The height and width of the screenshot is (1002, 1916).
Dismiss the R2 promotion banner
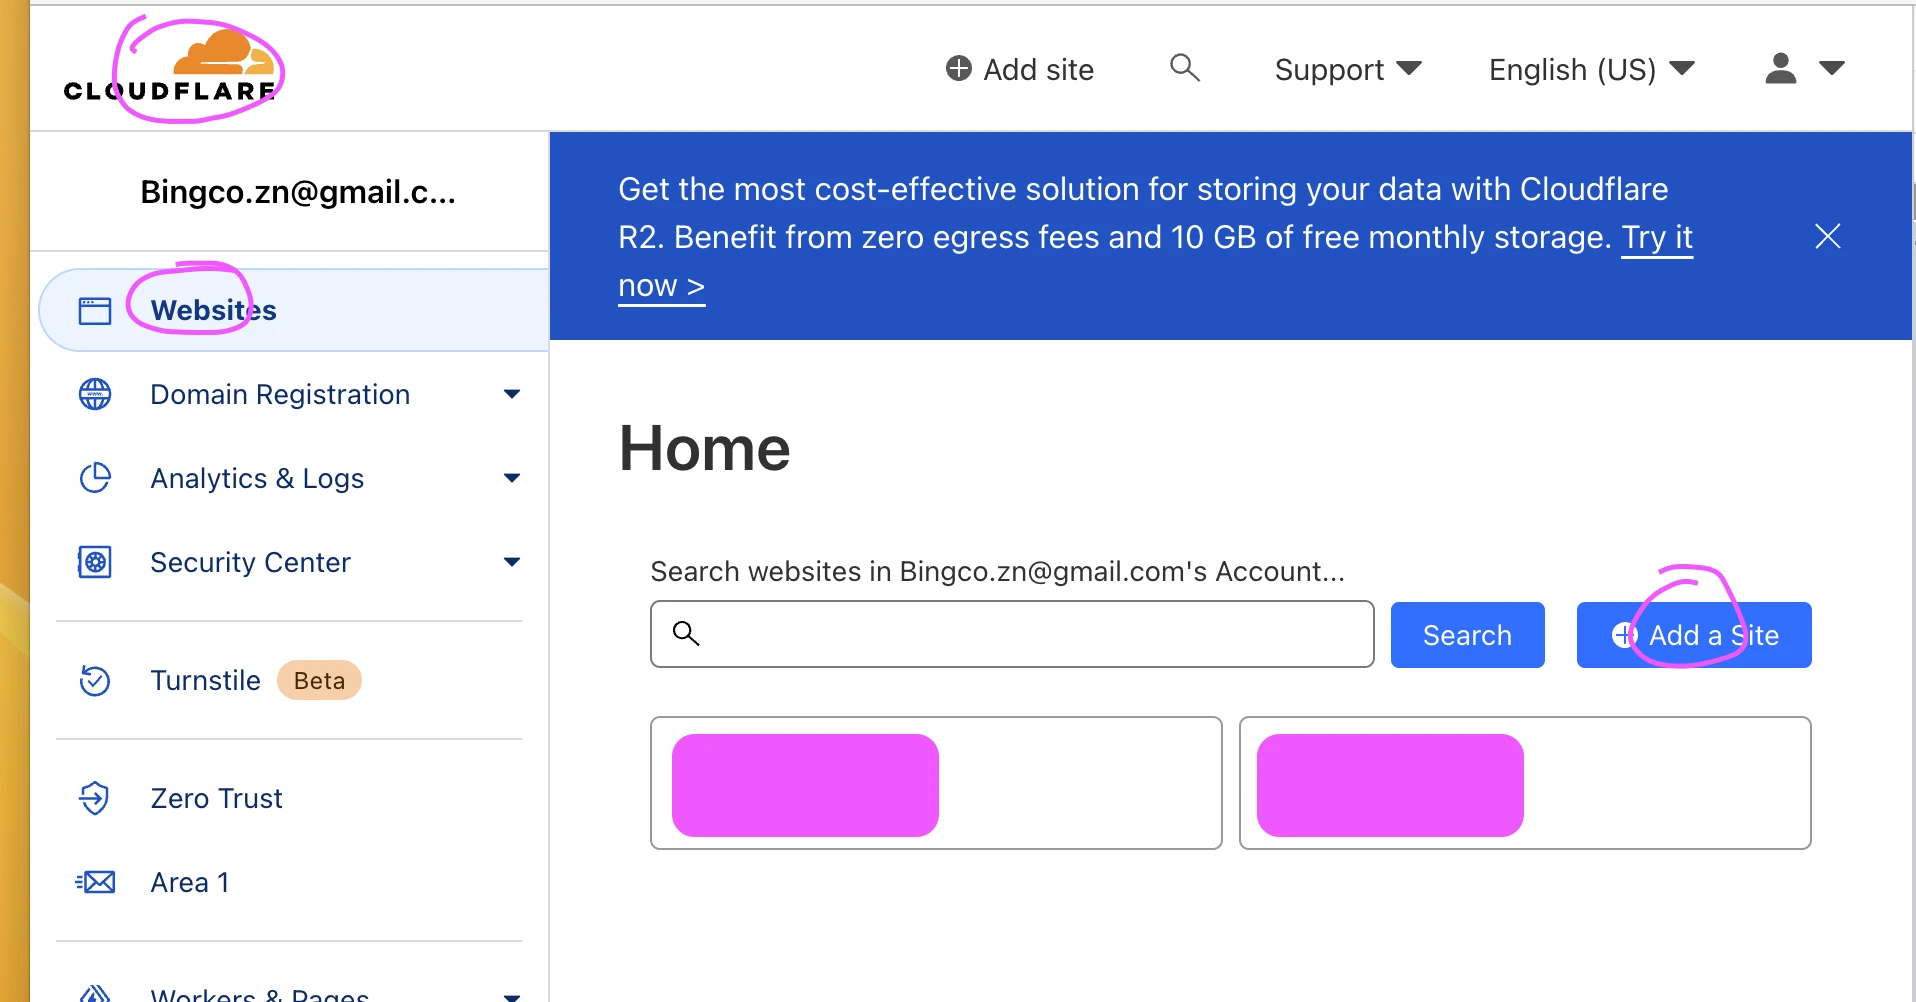coord(1827,236)
